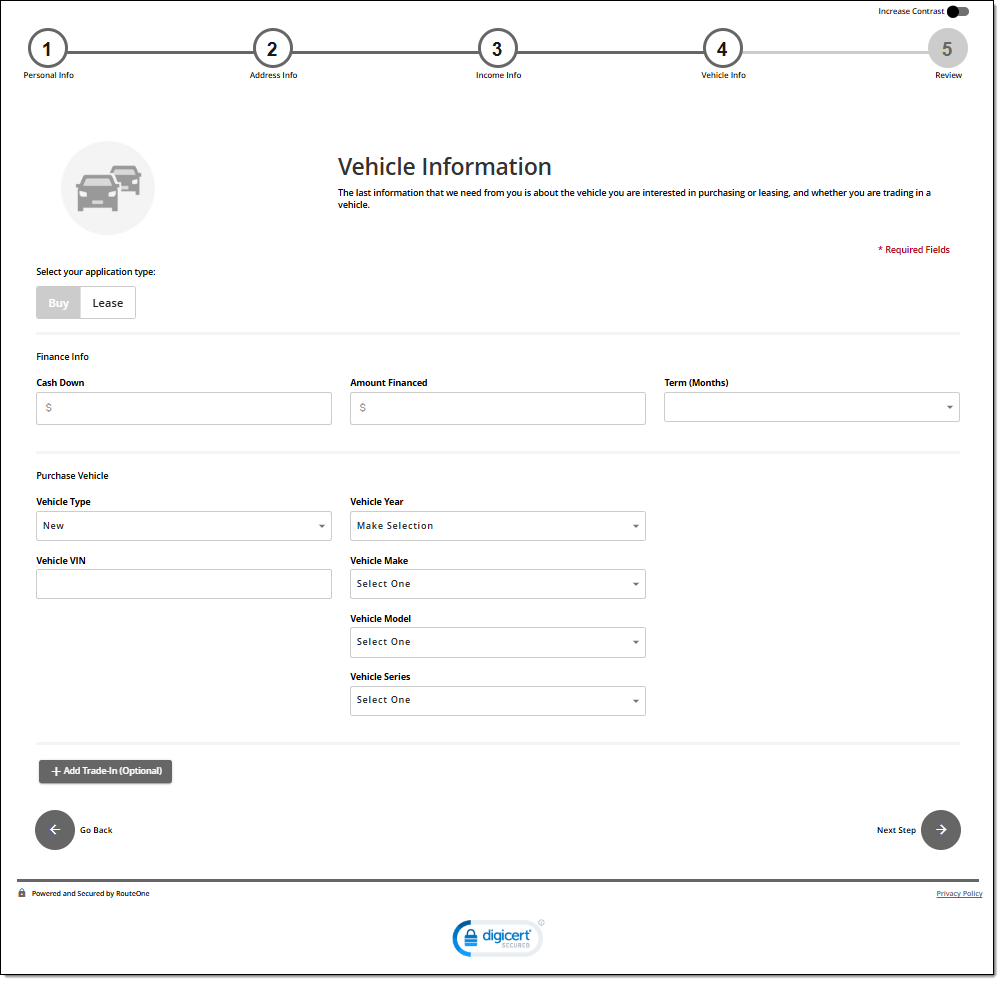
Task: Jump to step 3 Income Info
Action: pos(497,48)
